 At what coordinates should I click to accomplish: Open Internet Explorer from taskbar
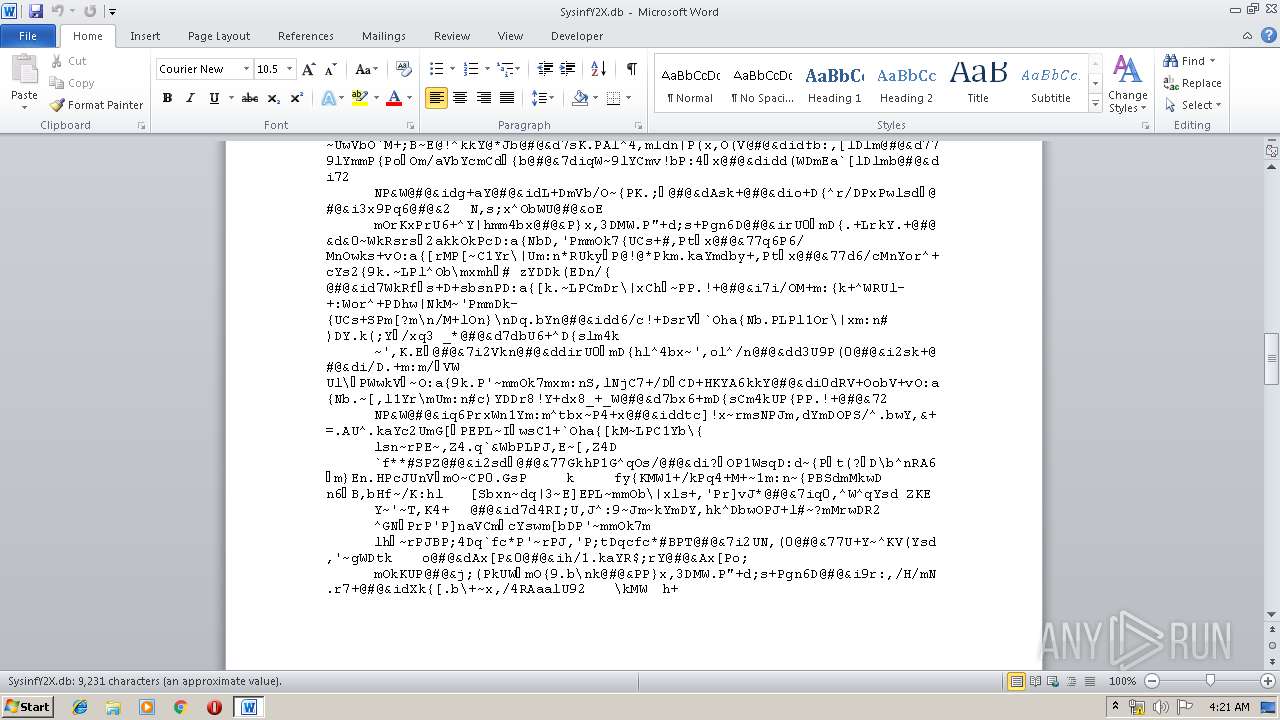click(x=80, y=707)
